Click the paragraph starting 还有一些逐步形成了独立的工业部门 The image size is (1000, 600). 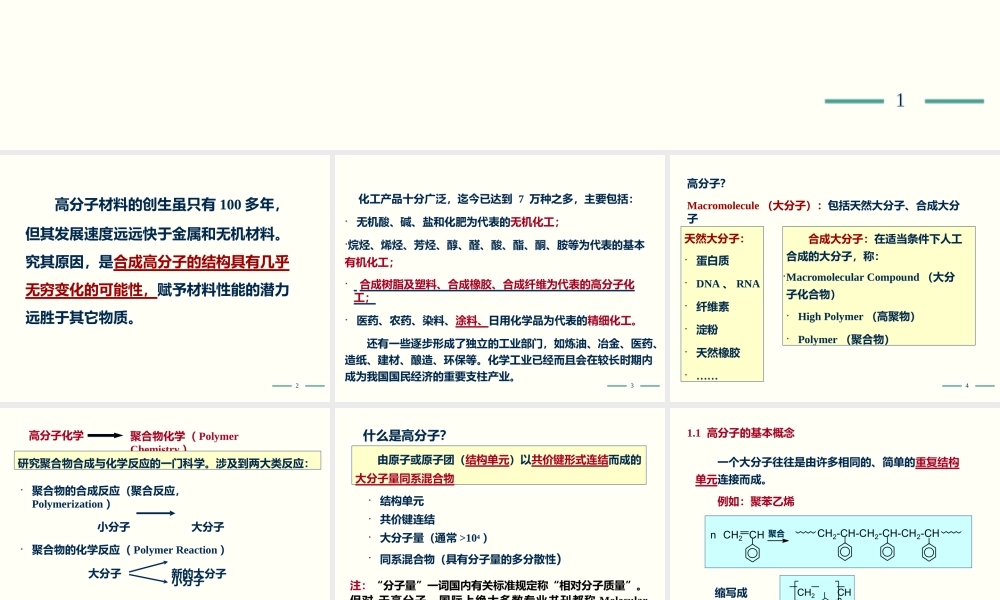(x=501, y=360)
